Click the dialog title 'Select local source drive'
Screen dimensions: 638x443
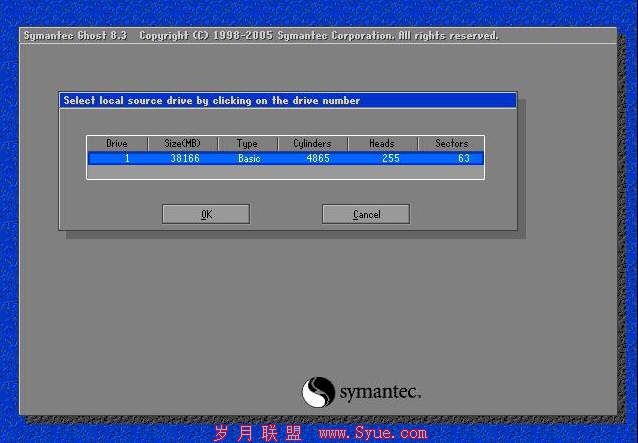pos(212,100)
